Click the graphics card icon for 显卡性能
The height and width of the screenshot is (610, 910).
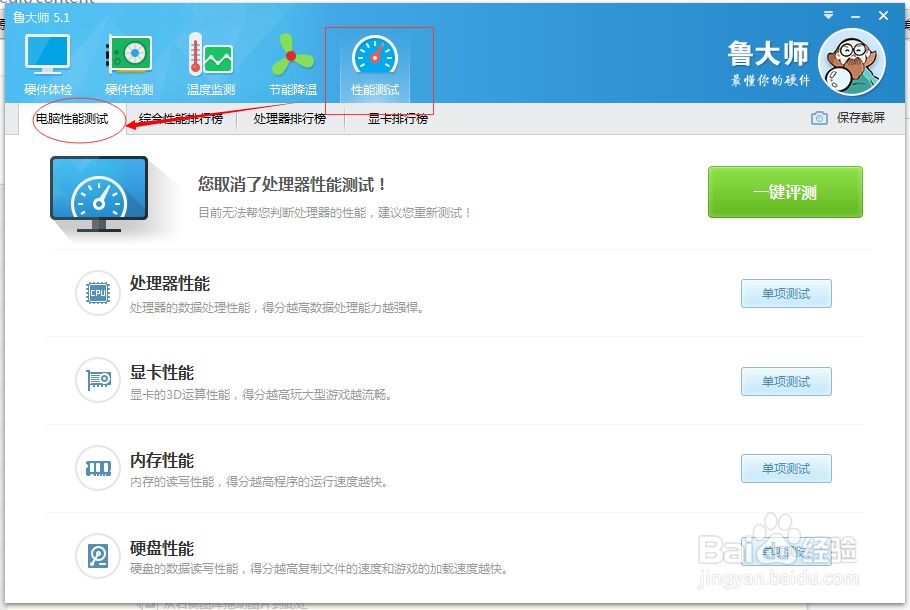point(98,380)
